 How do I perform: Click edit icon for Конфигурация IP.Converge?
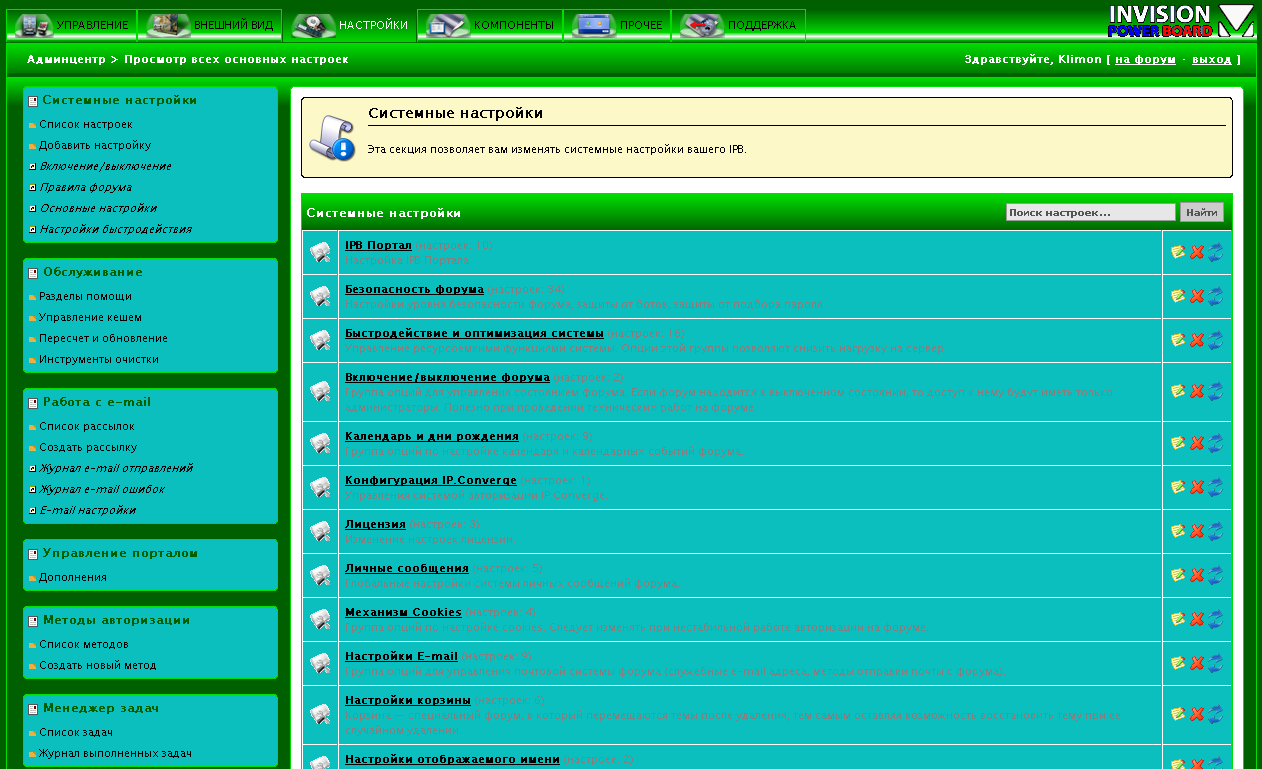pyautogui.click(x=1178, y=488)
